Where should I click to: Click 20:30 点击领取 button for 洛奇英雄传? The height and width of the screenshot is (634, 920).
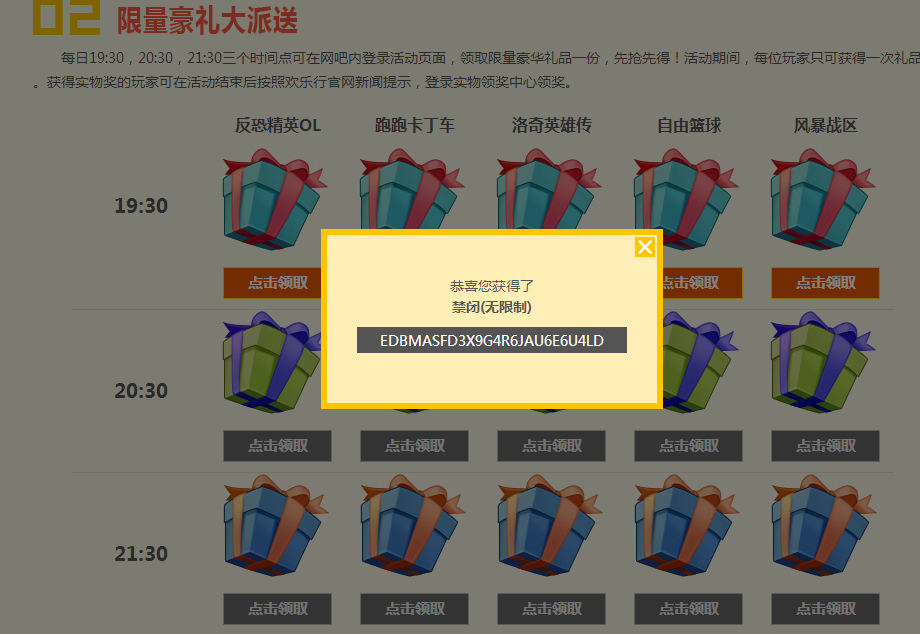[x=552, y=446]
